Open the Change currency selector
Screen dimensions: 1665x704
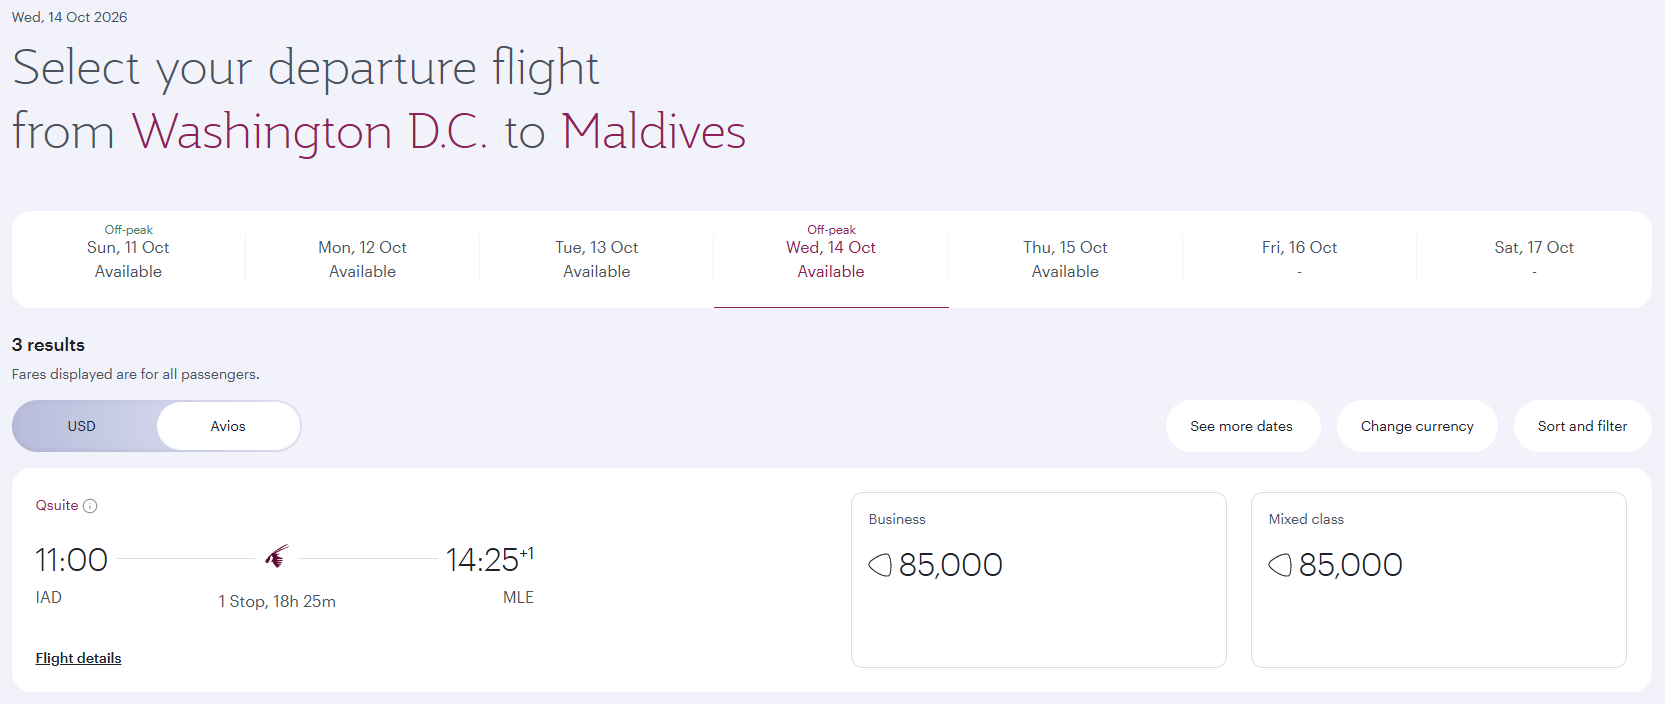point(1417,426)
